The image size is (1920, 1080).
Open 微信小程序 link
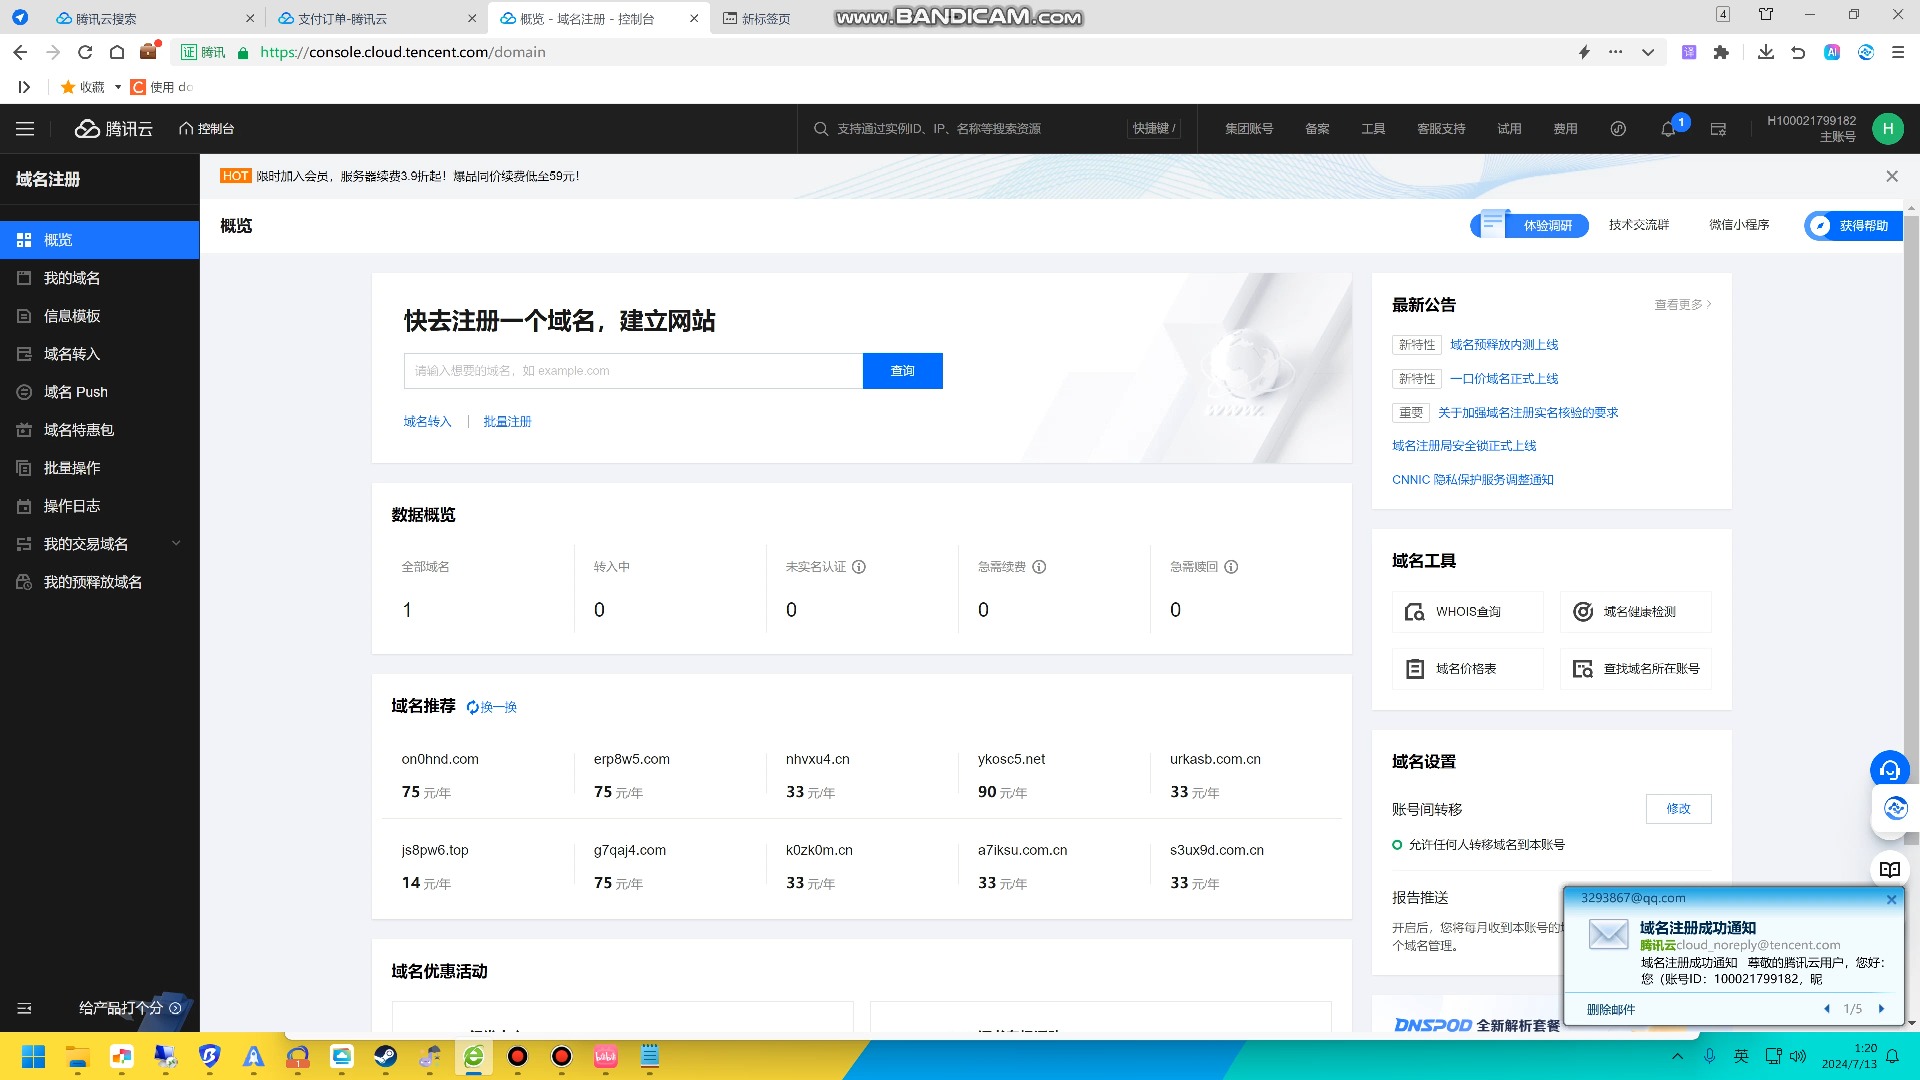click(1739, 226)
